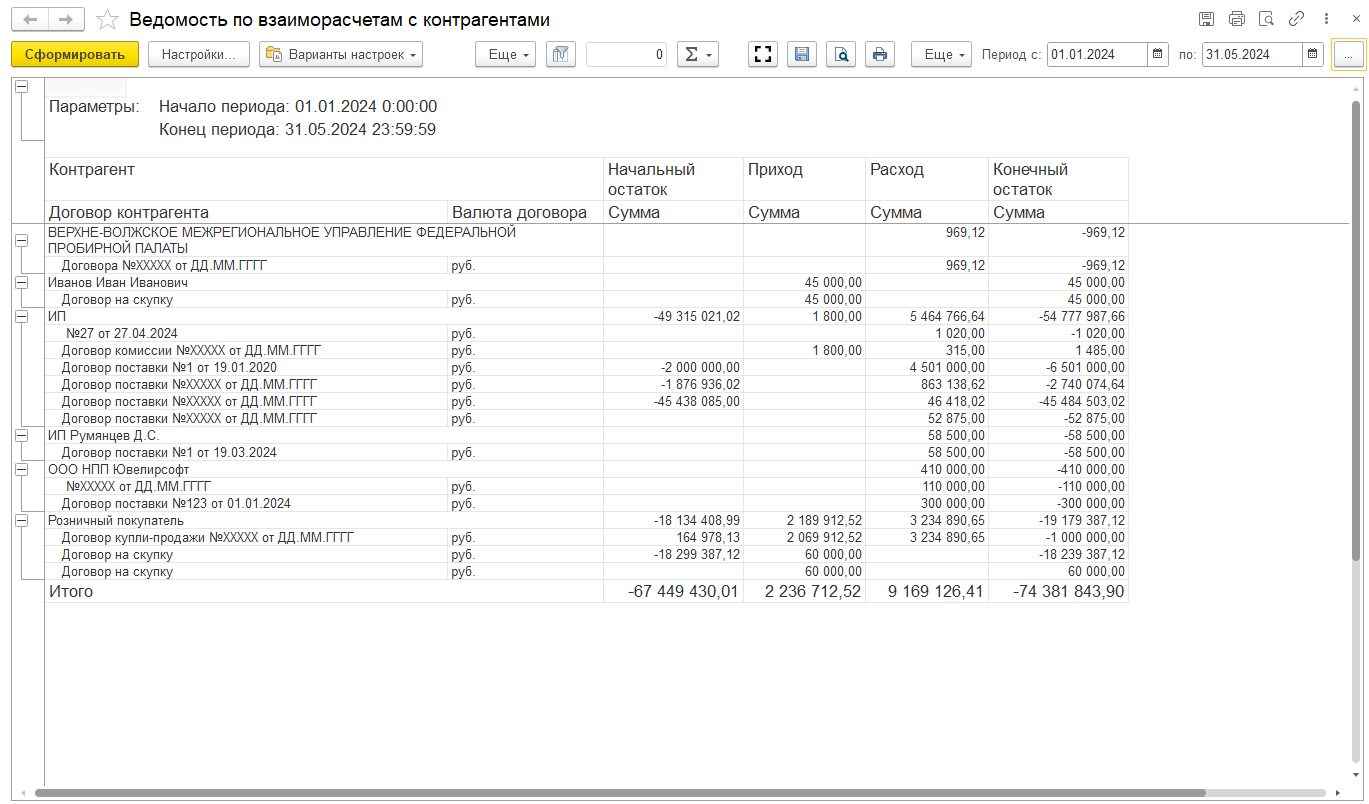Screen dimensions: 1369x804
Task: Click the calculator-style toolbar icon near sum field
Action: click(561, 55)
